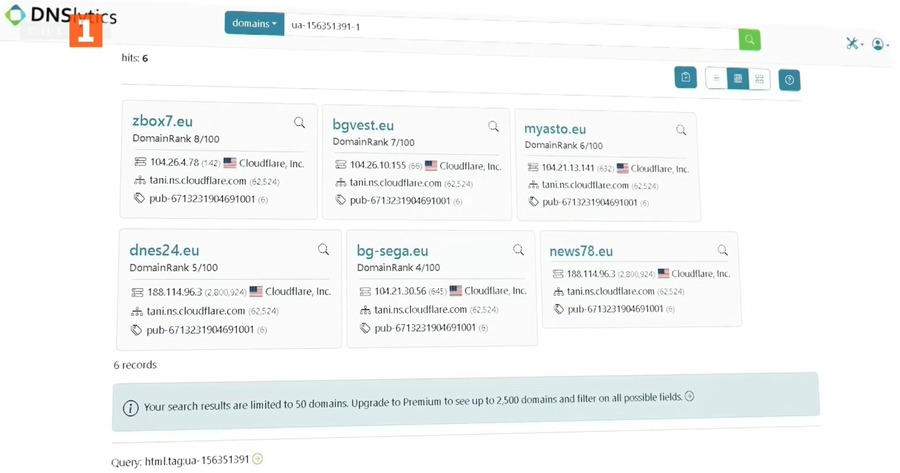
Task: Open the help question mark button
Action: (x=789, y=80)
